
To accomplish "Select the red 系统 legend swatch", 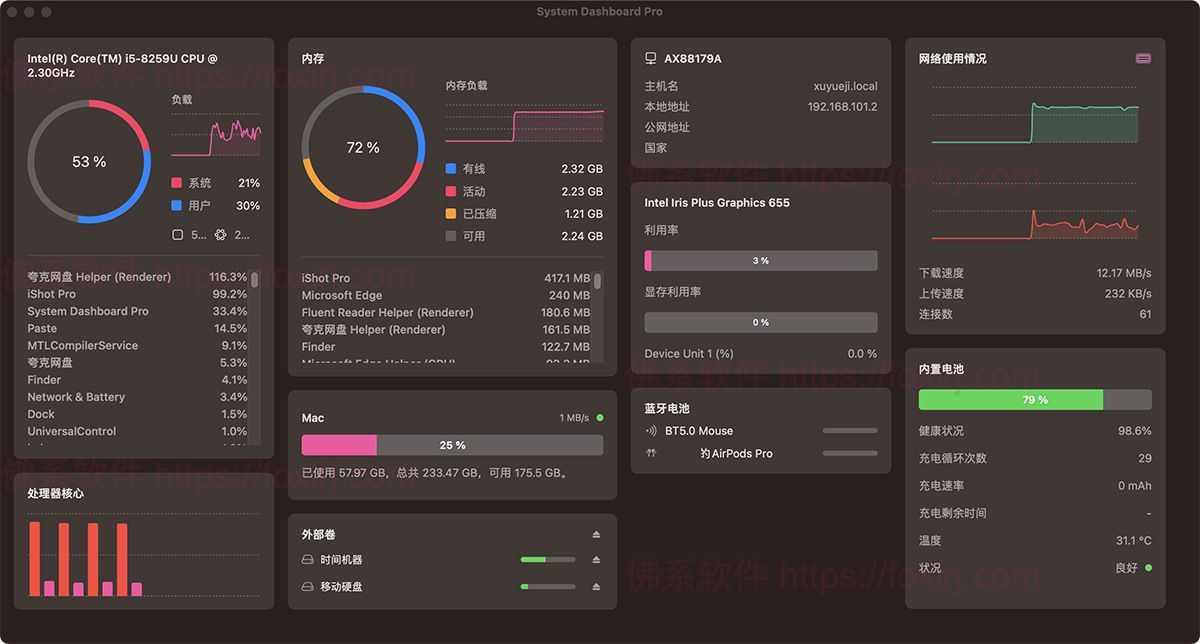I will pyautogui.click(x=177, y=183).
